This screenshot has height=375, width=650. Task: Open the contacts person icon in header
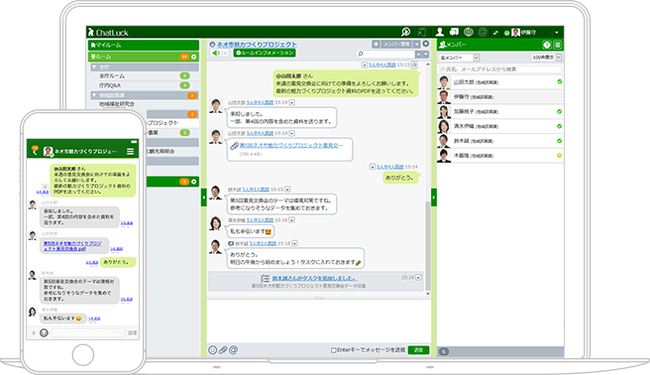click(440, 32)
